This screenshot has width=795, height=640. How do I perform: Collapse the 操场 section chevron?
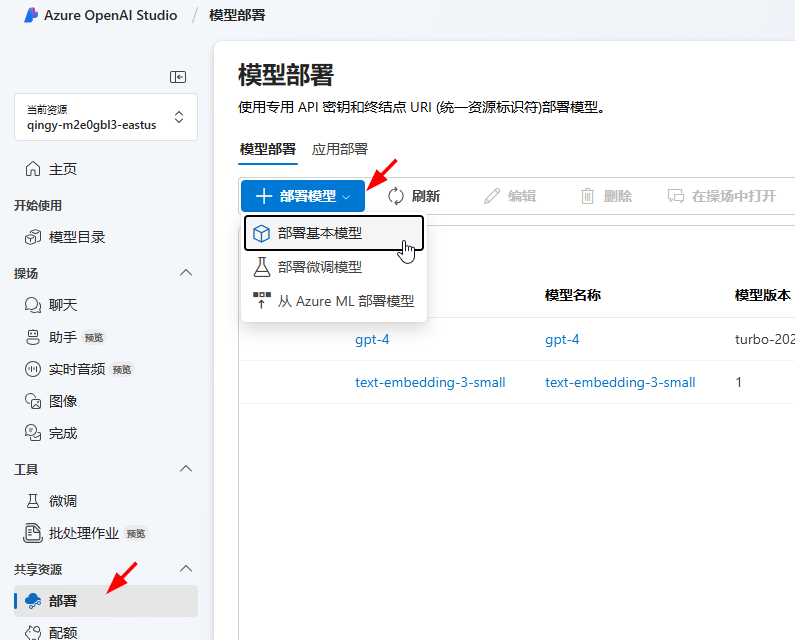[x=186, y=273]
